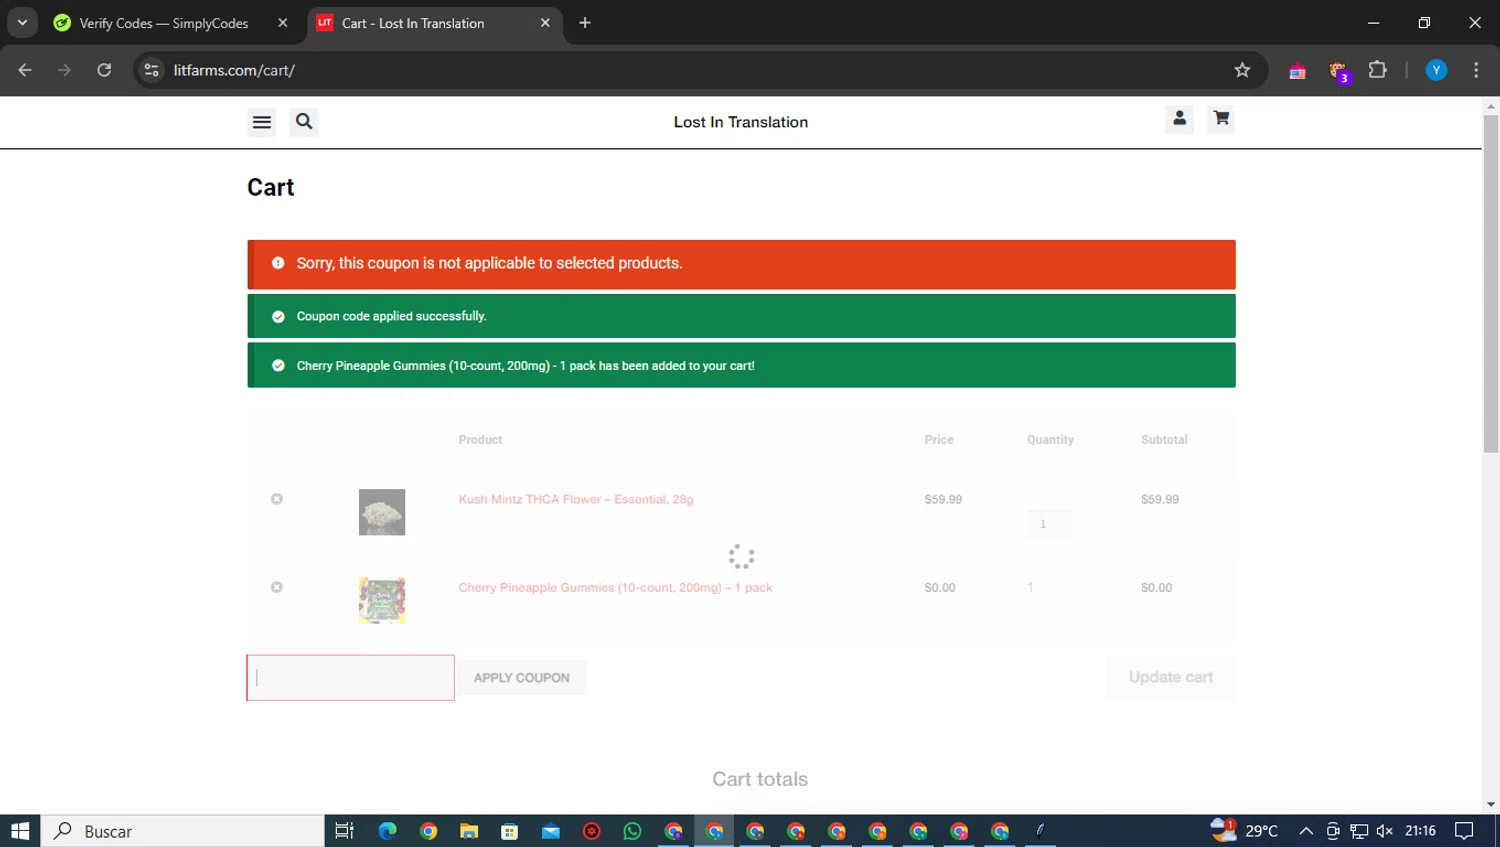1500x847 pixels.
Task: Focus the coupon code input field
Action: point(351,678)
